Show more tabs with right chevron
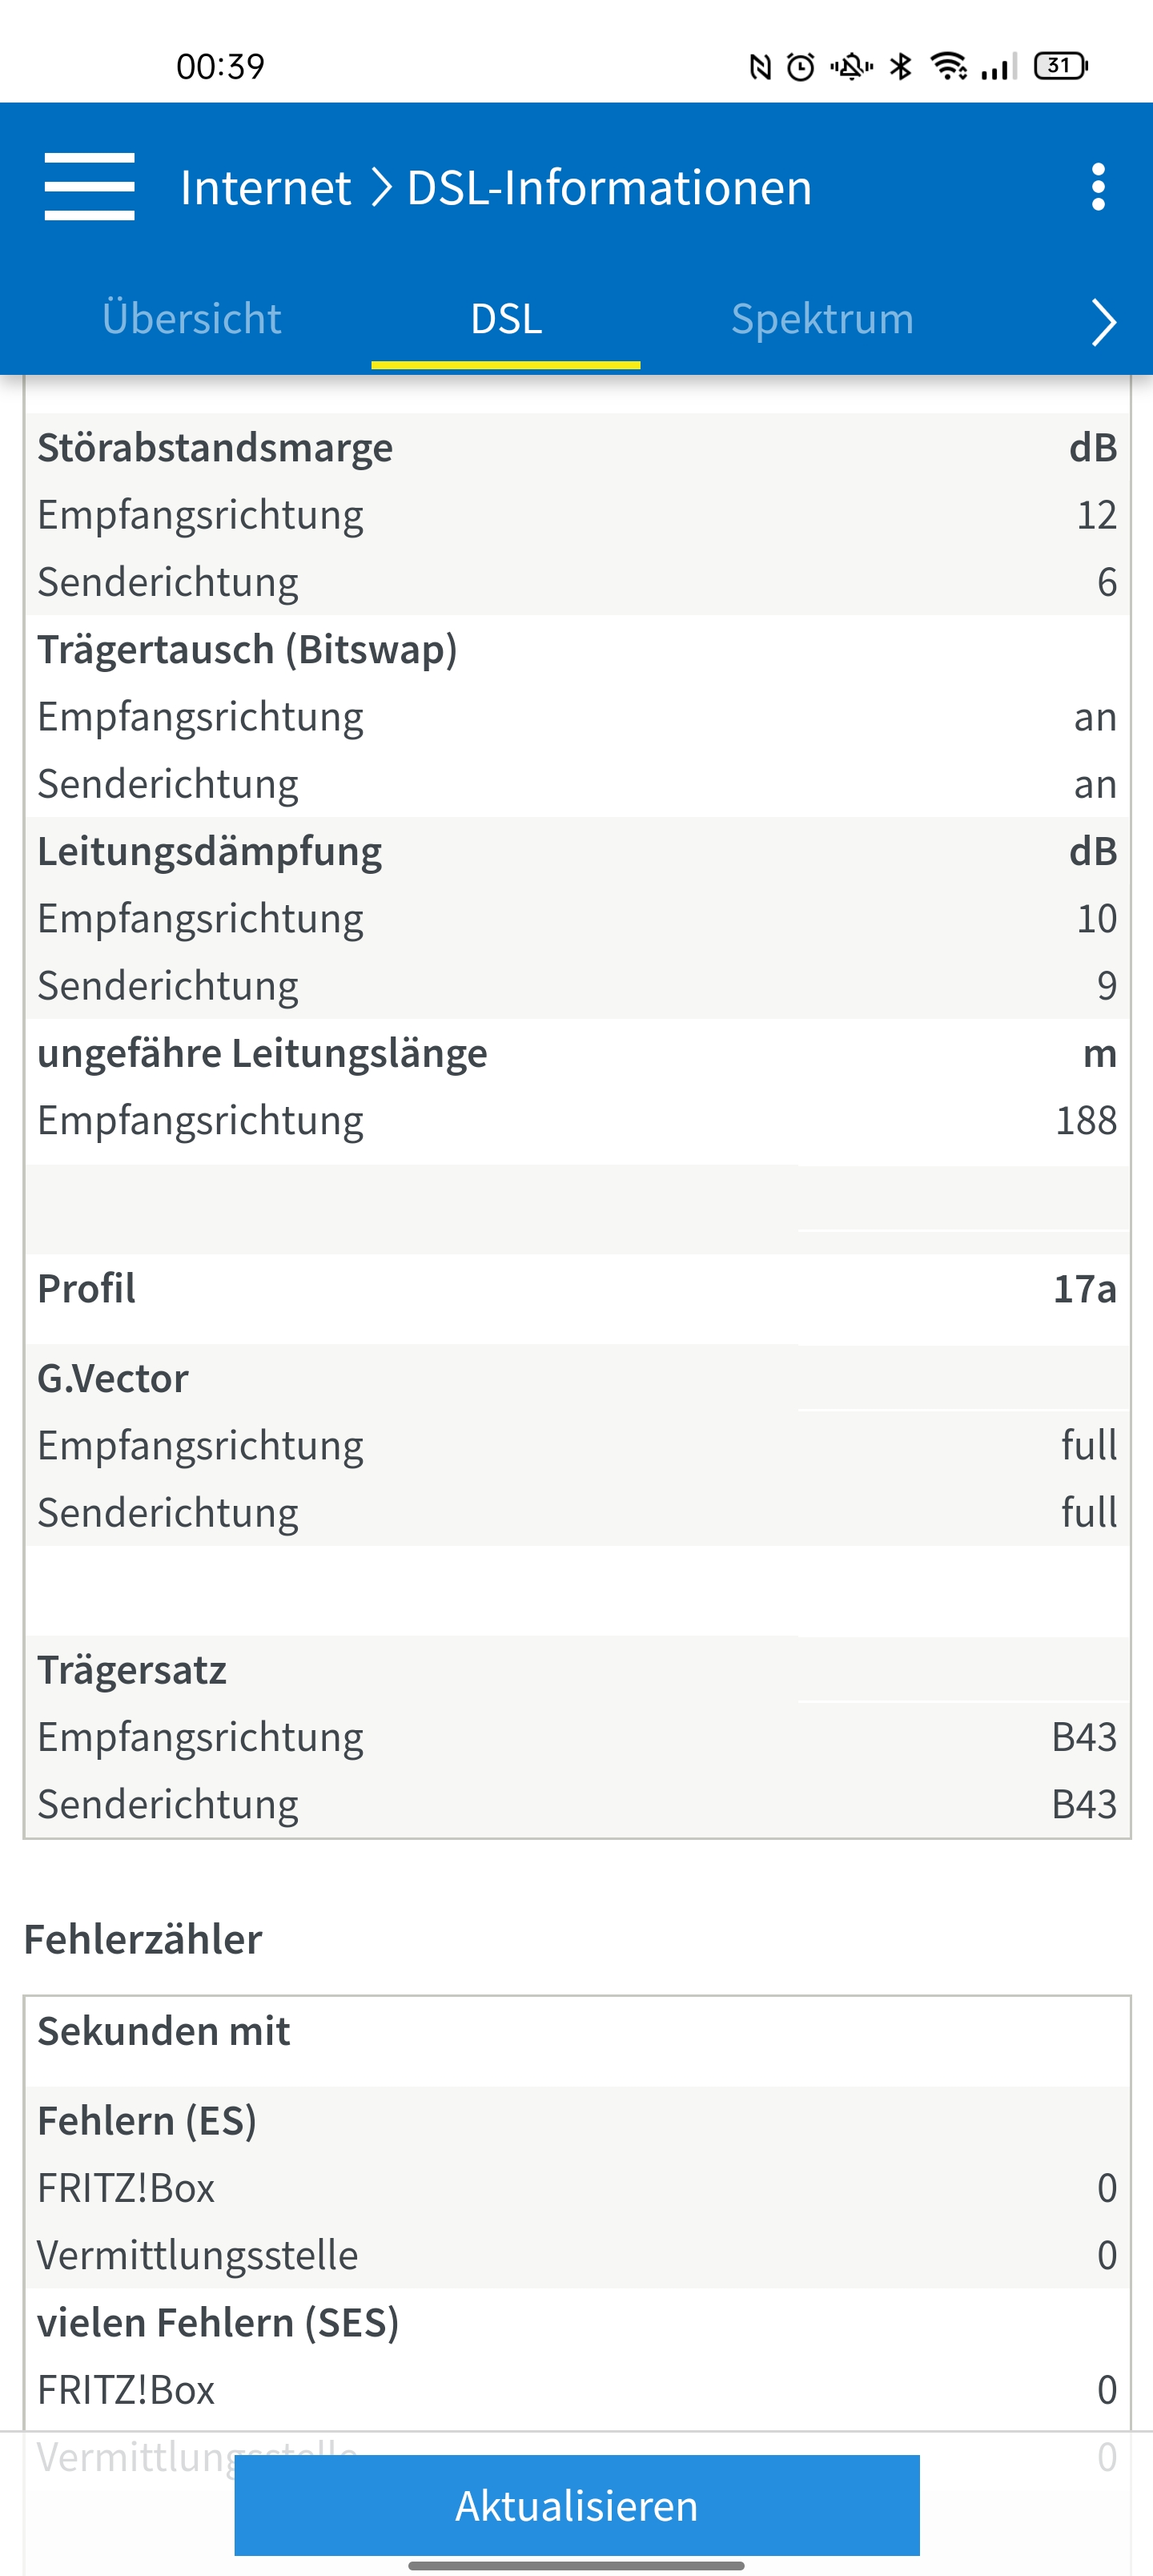1153x2576 pixels. pyautogui.click(x=1103, y=322)
